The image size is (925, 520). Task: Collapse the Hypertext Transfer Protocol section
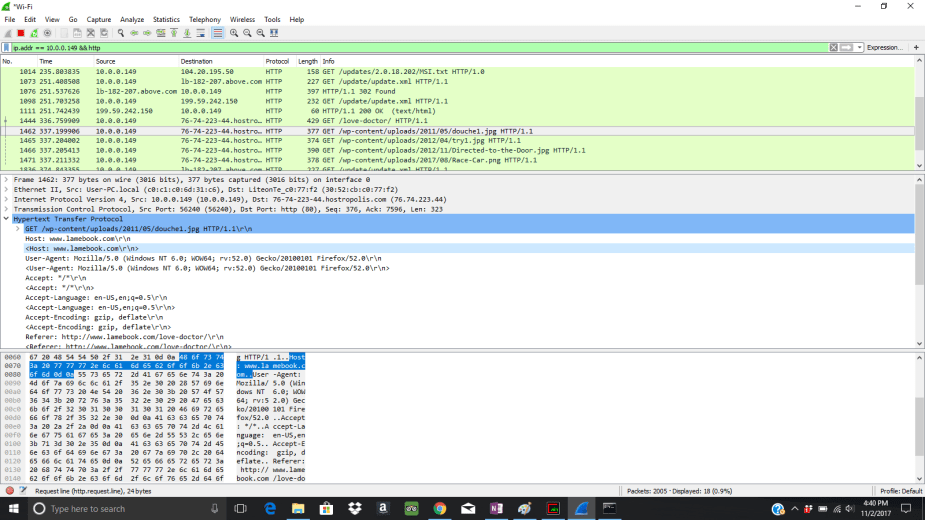6,219
